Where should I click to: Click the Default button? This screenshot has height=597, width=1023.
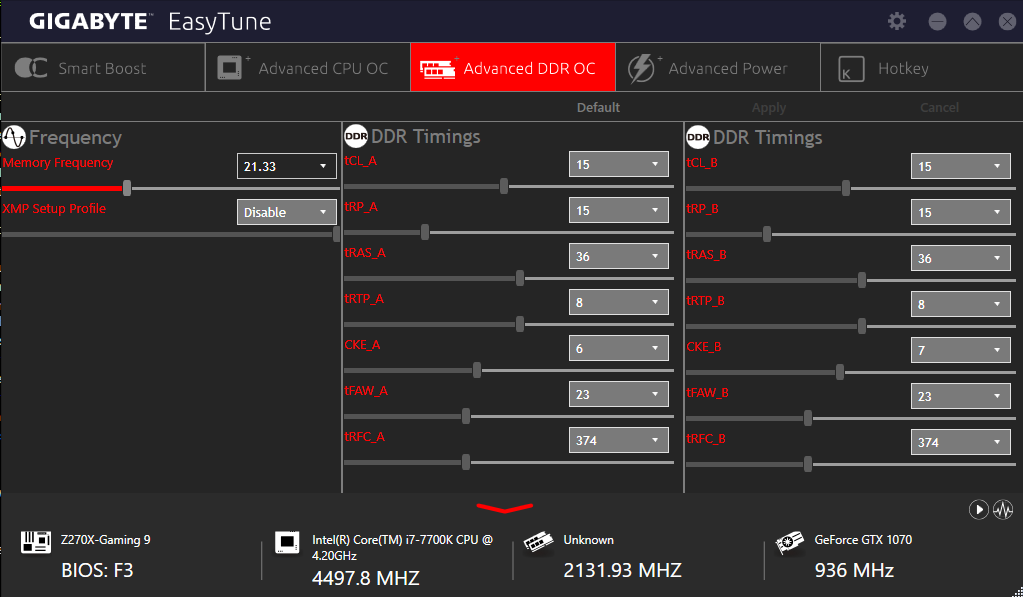[598, 108]
